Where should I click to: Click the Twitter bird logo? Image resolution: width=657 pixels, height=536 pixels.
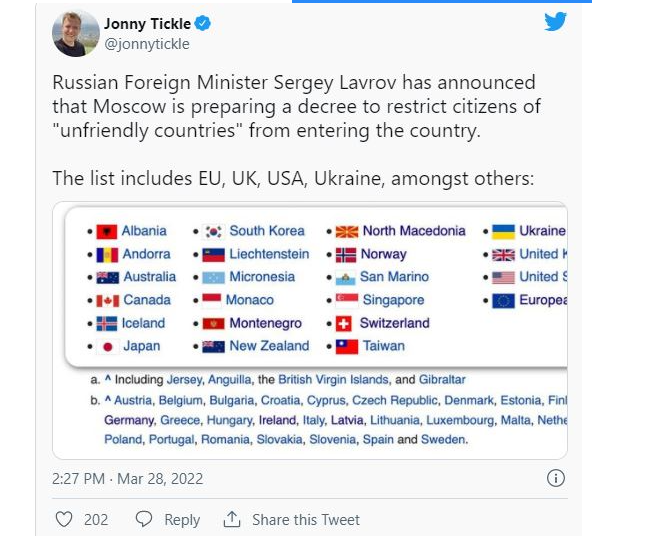(x=555, y=22)
